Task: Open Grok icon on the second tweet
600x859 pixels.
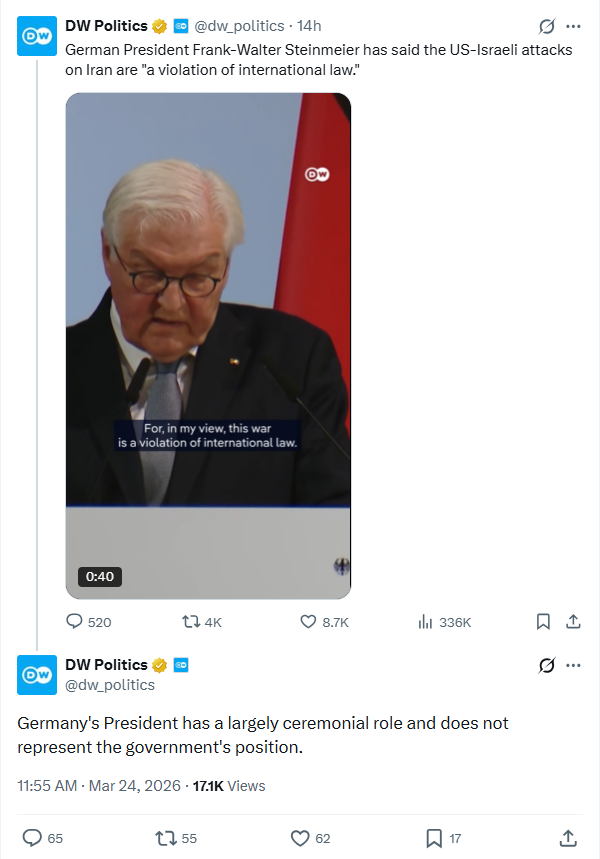Action: [547, 665]
